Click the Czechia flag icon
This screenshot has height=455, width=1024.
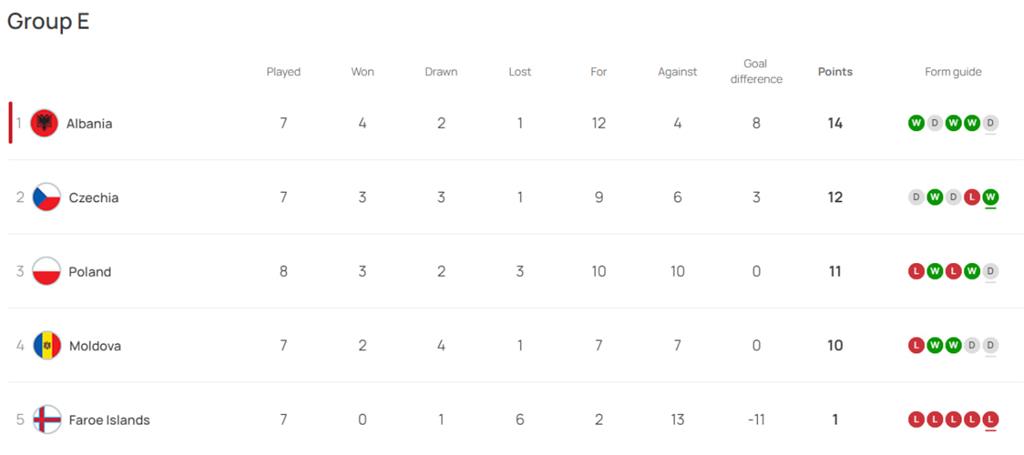[46, 198]
